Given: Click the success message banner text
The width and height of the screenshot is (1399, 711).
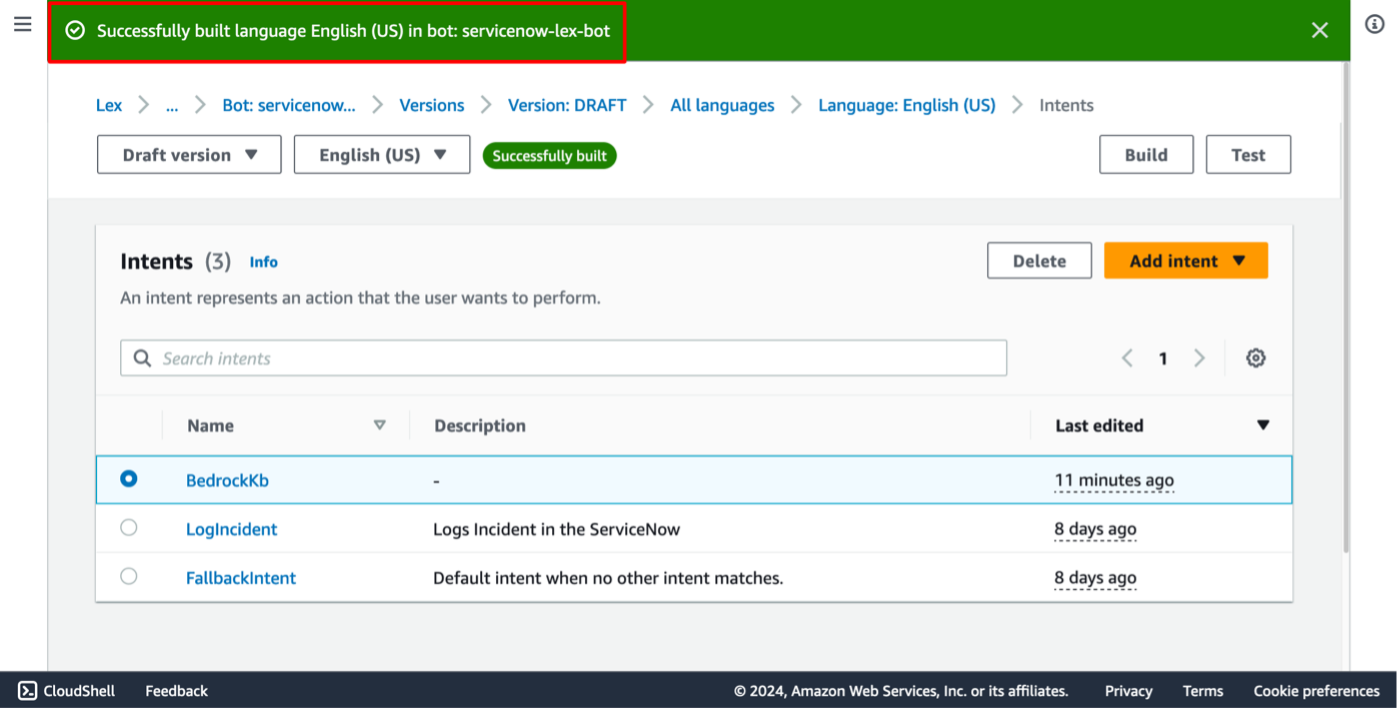Looking at the screenshot, I should click(353, 31).
